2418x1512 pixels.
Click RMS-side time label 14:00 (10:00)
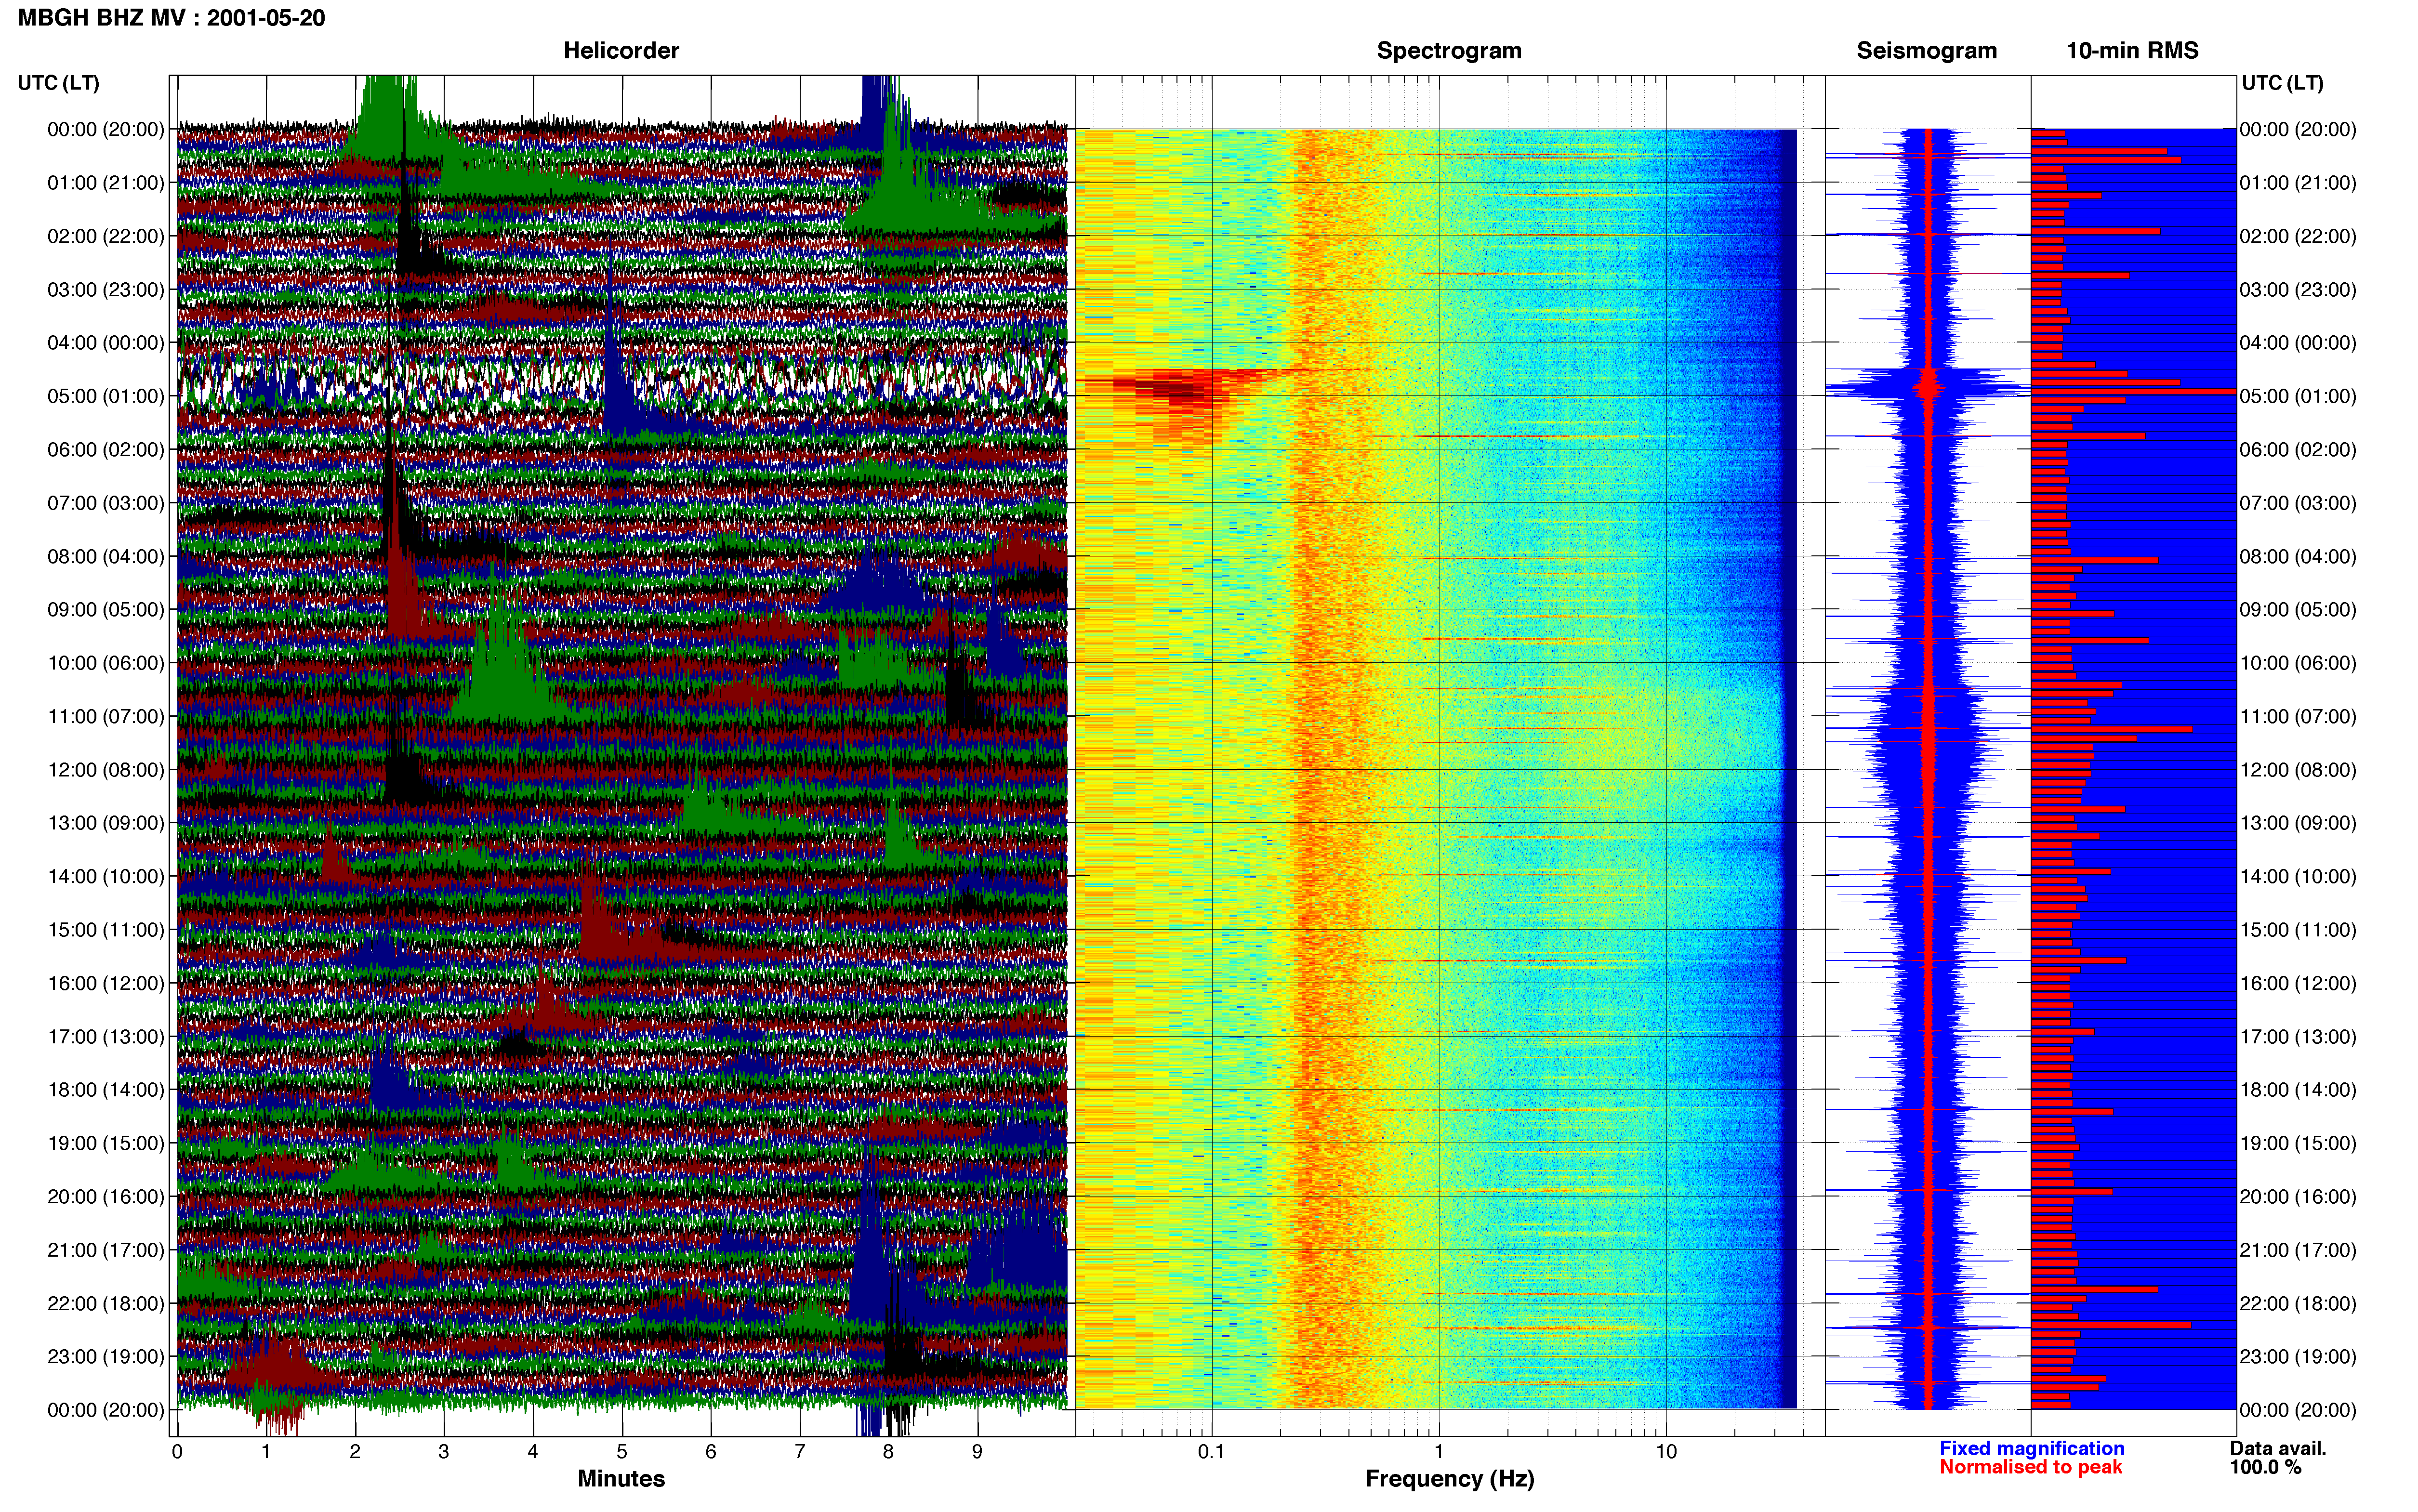tap(2298, 877)
